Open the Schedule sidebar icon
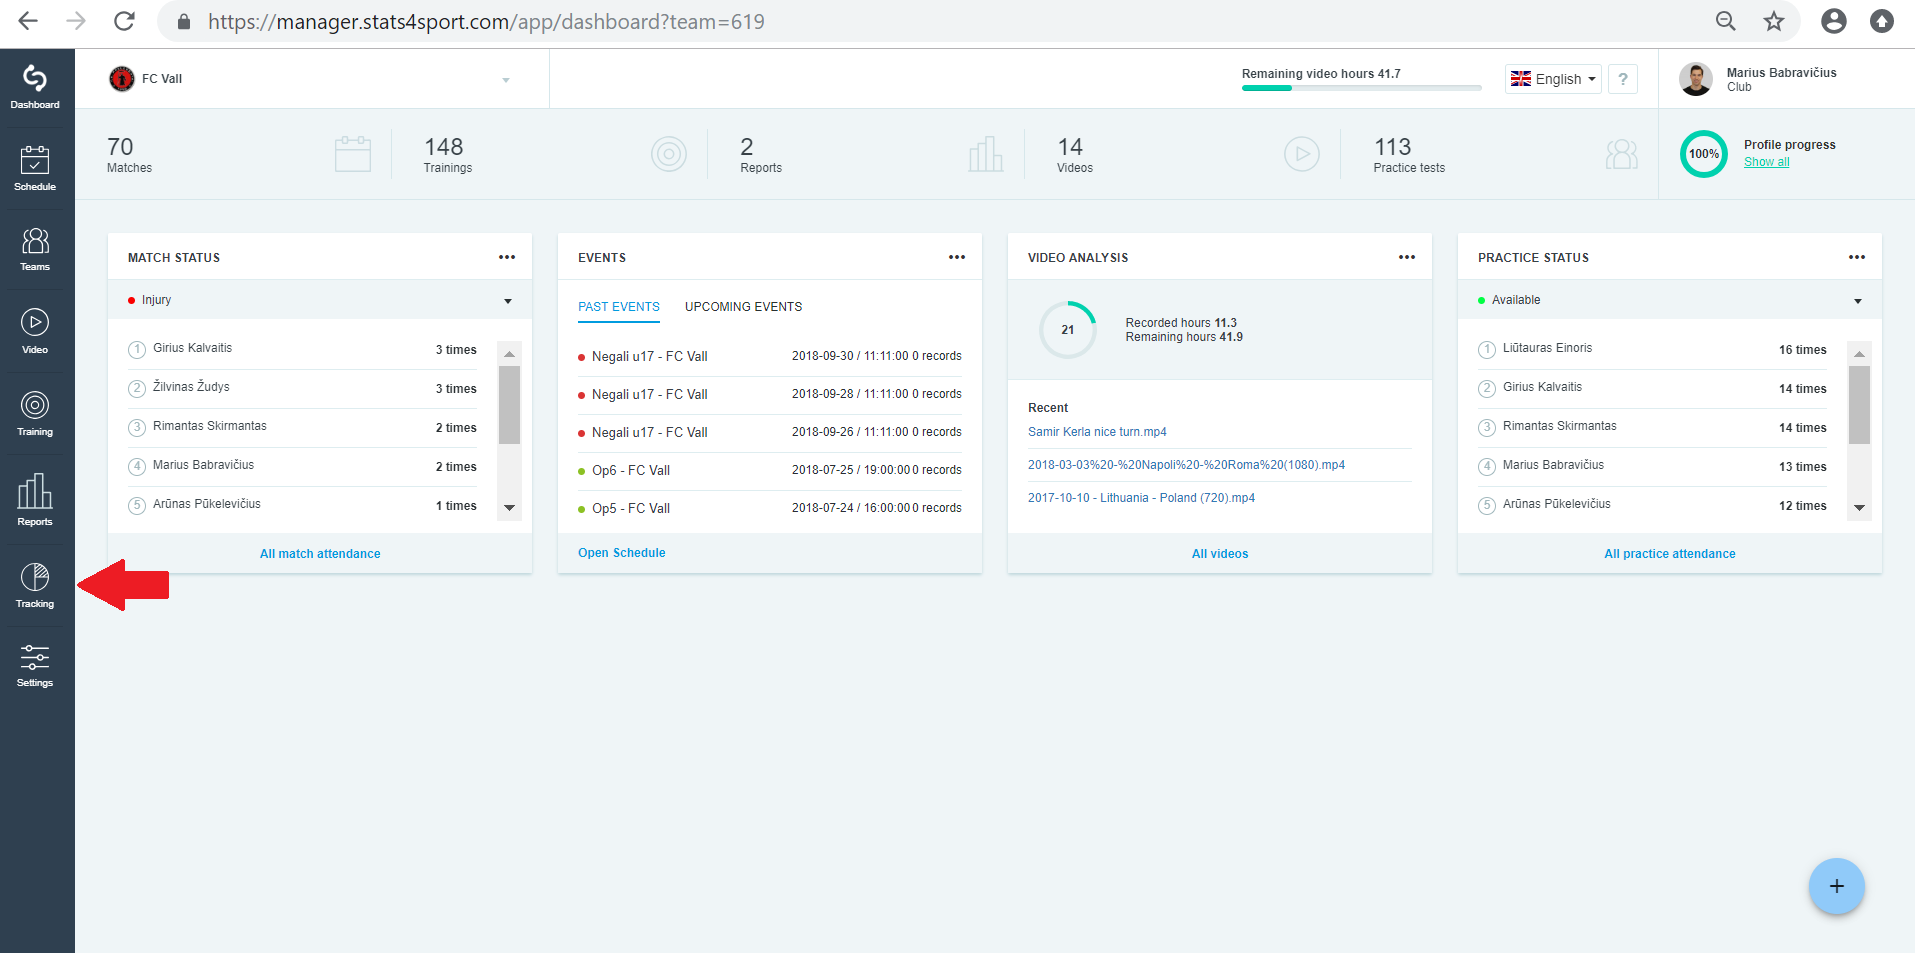This screenshot has width=1915, height=953. point(35,168)
